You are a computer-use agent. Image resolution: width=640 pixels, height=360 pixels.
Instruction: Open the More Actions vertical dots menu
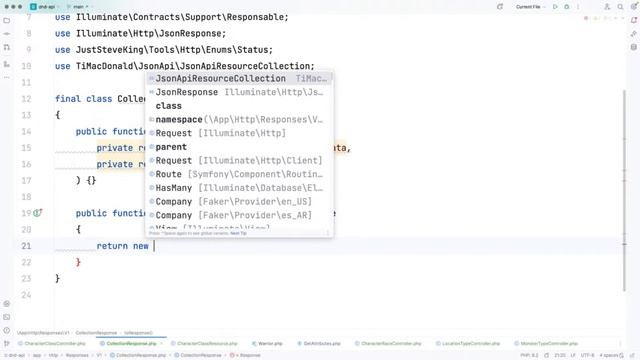click(x=578, y=7)
